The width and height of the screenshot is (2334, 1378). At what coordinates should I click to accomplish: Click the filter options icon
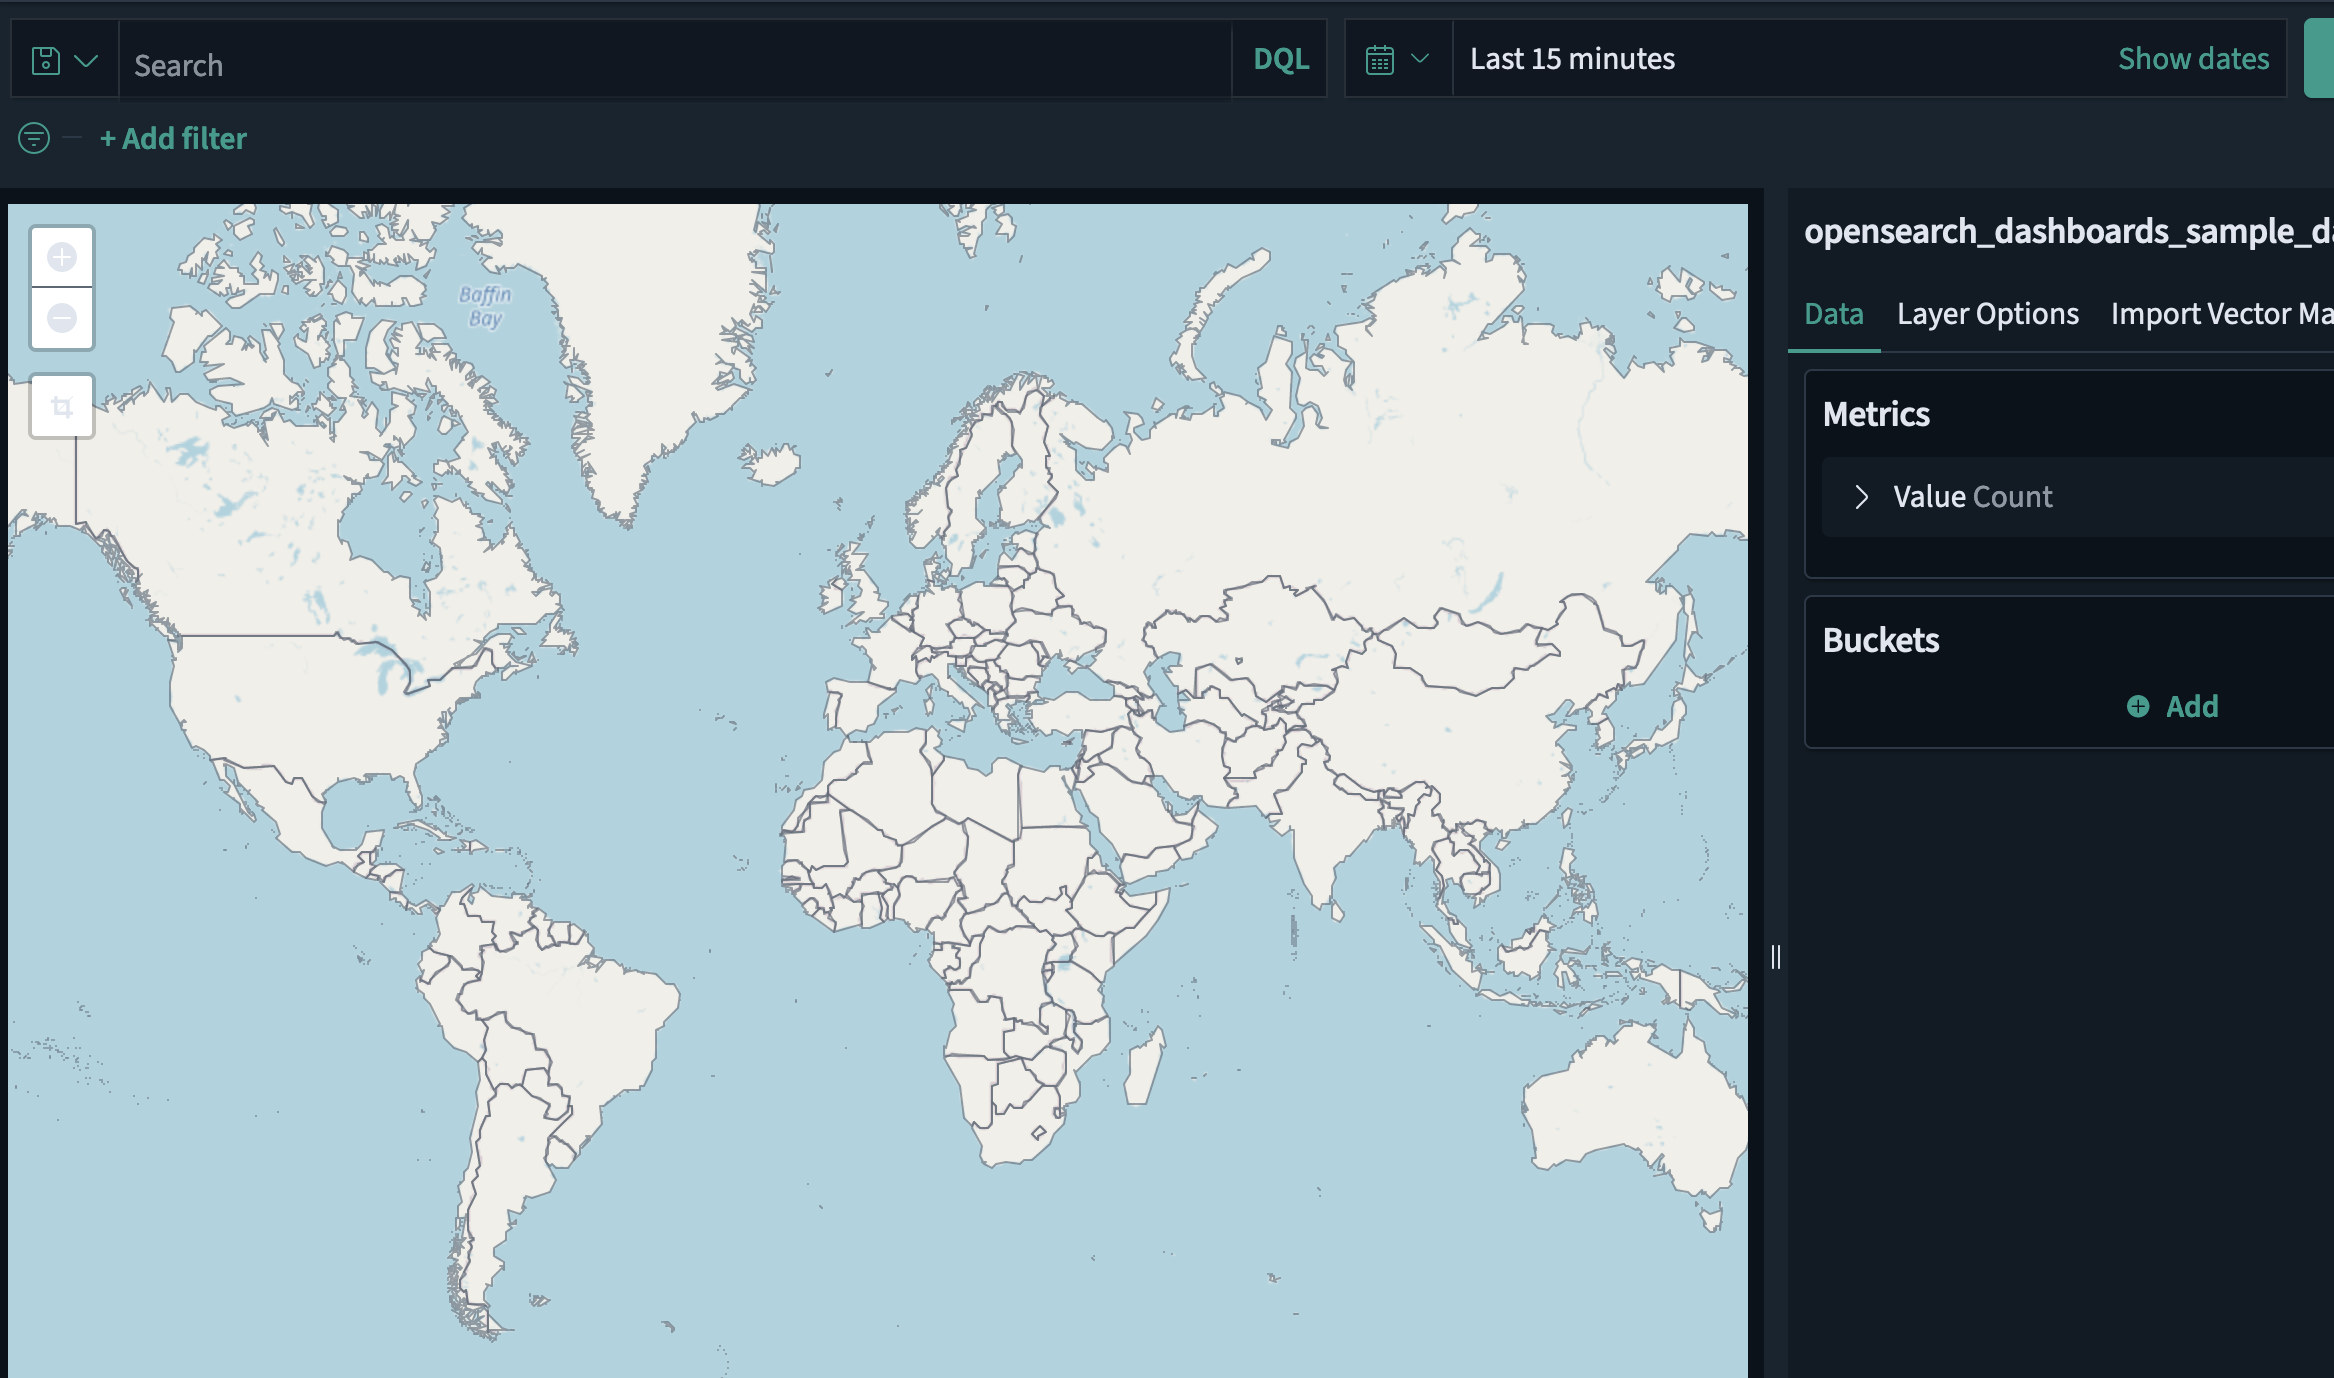[33, 138]
